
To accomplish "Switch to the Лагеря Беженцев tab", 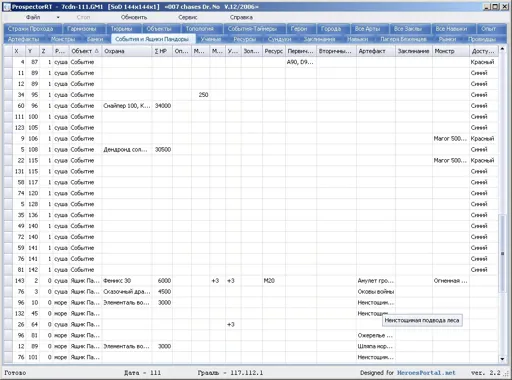I will click(x=403, y=39).
